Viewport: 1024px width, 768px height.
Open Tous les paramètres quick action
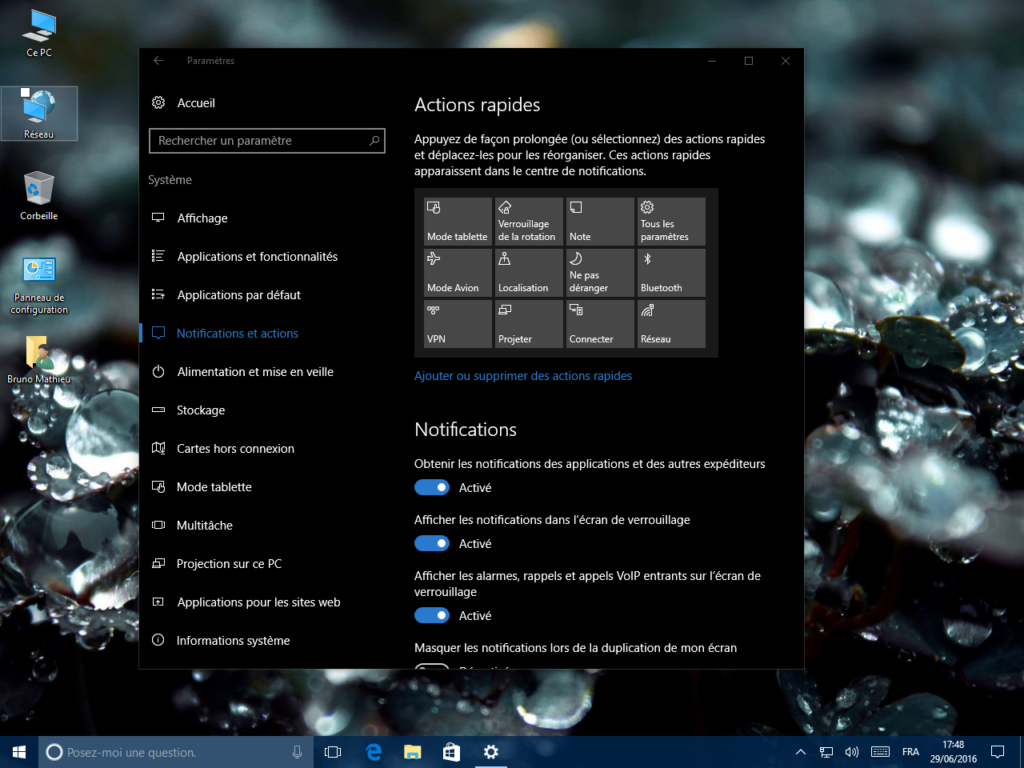point(670,221)
